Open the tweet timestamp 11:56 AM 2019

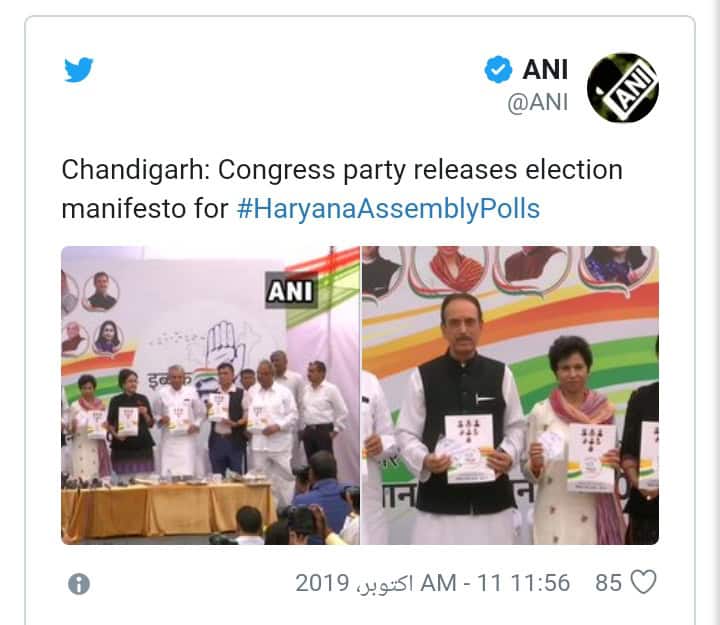coord(432,583)
